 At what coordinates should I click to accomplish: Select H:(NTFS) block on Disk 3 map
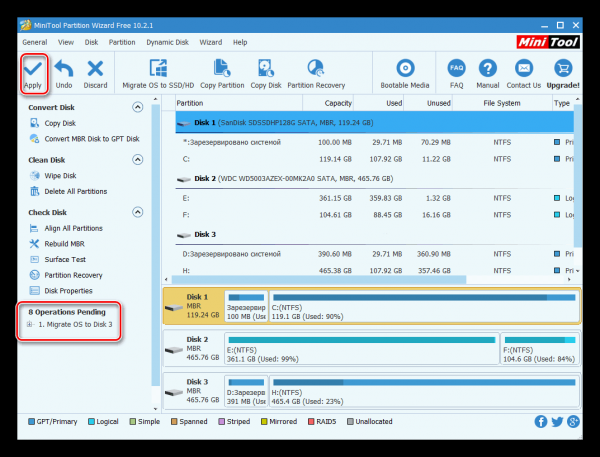point(424,392)
